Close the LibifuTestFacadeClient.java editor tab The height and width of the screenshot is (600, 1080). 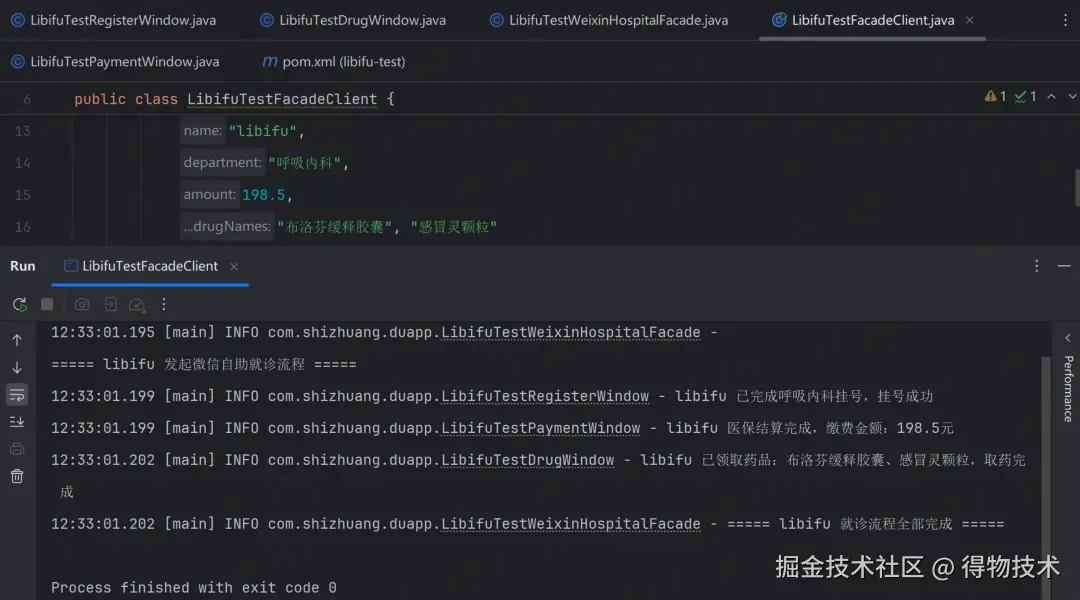(x=970, y=20)
